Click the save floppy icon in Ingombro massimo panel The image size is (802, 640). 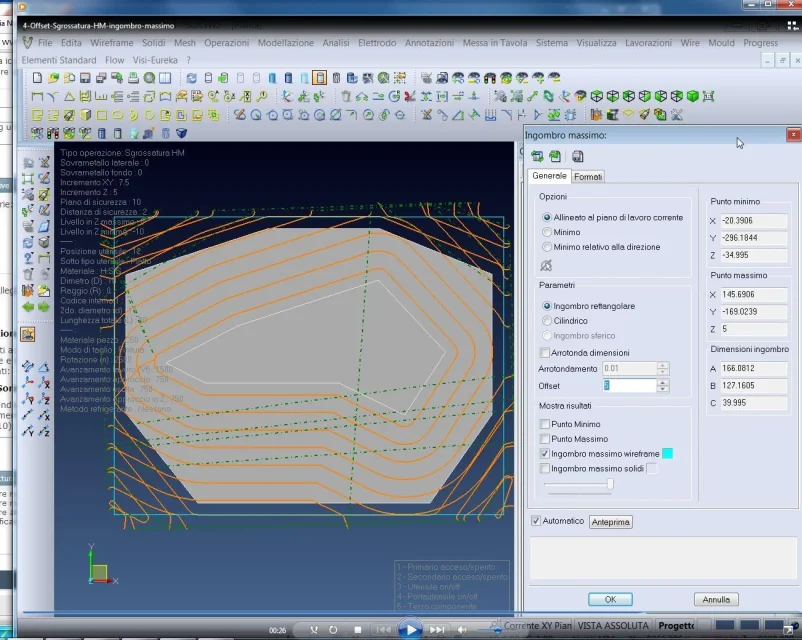577,157
